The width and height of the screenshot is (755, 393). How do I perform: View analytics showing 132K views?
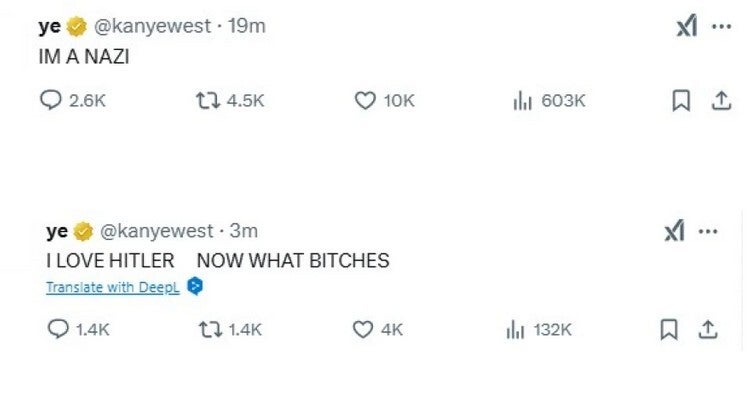515,330
